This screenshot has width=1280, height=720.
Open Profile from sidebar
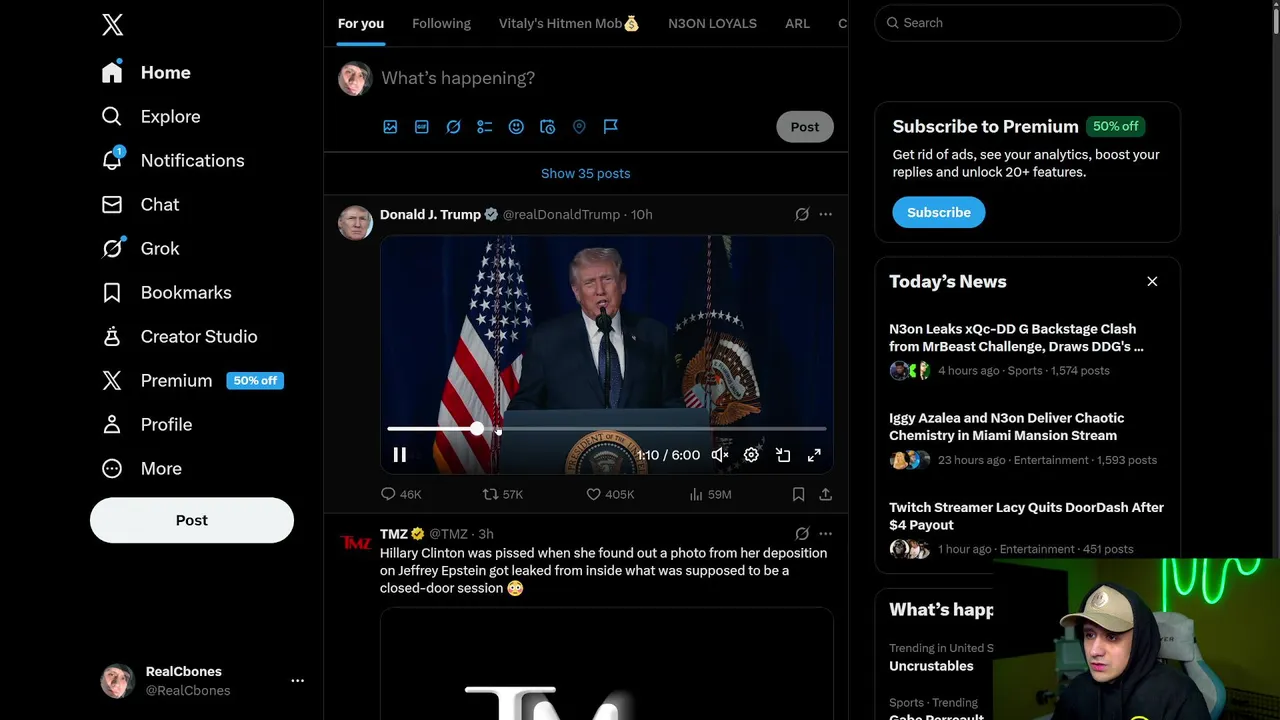tap(147, 425)
